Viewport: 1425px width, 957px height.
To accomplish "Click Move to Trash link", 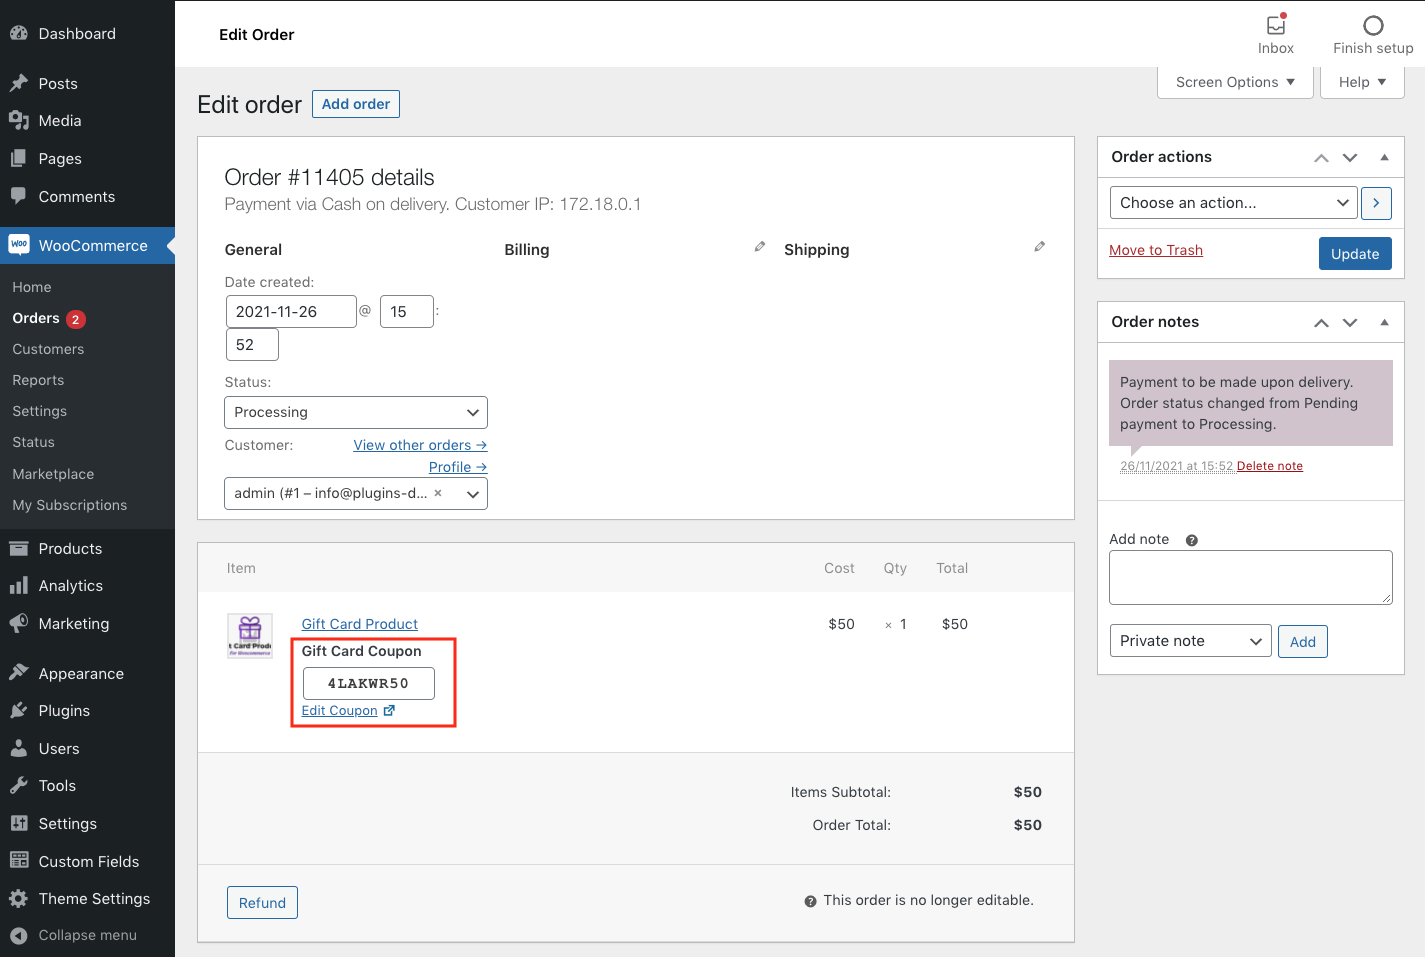I will (x=1156, y=250).
